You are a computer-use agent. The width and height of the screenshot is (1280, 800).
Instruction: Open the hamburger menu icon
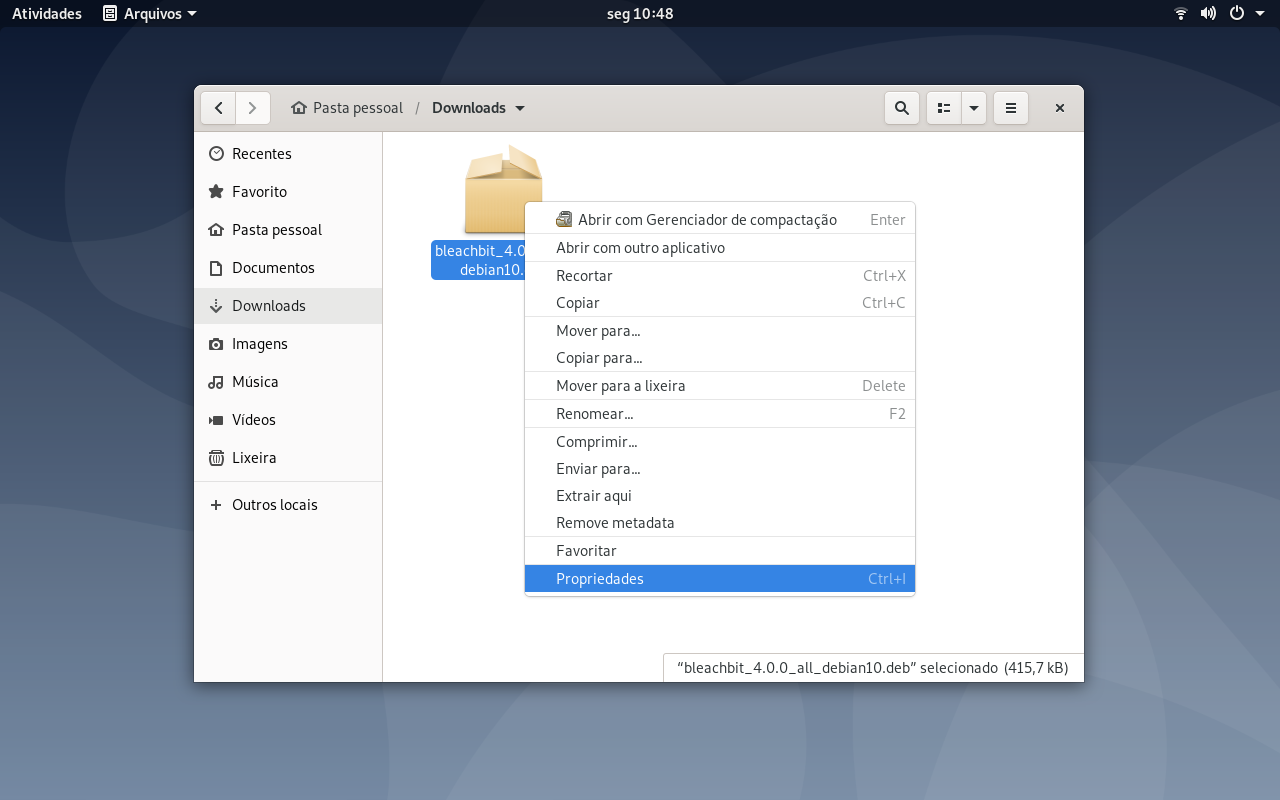1011,108
